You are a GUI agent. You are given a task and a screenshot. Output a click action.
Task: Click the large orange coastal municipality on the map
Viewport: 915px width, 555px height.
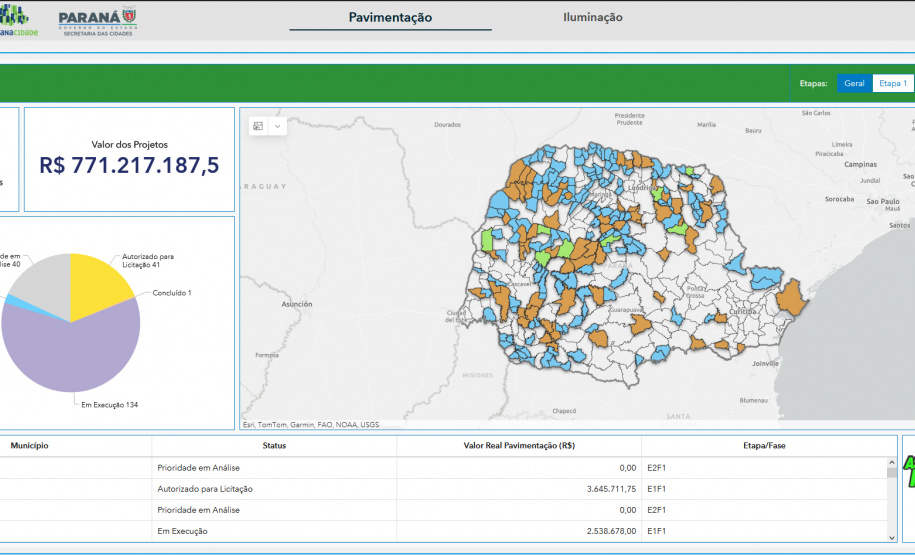(x=792, y=297)
